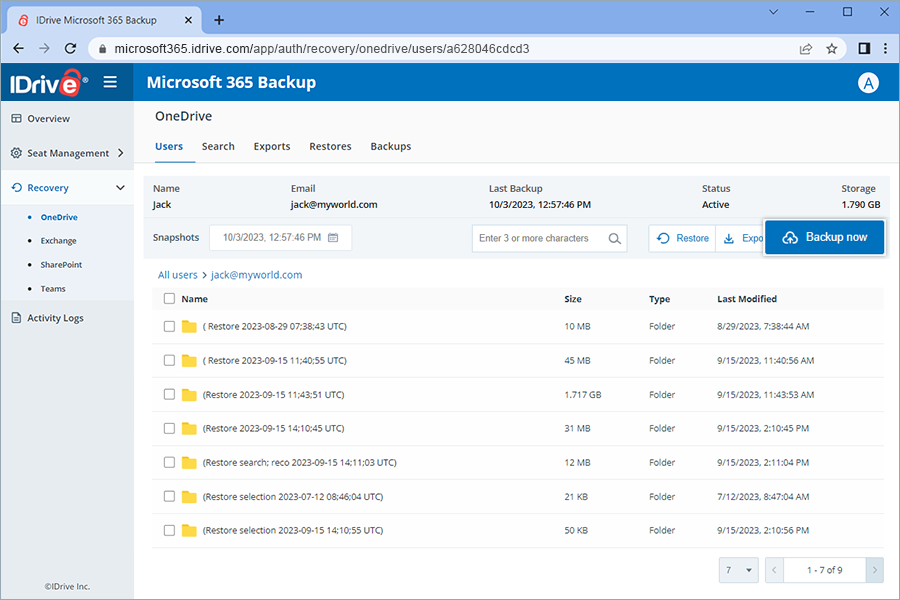The width and height of the screenshot is (900, 600).
Task: Select Exchange under Recovery
Action: pyautogui.click(x=59, y=241)
